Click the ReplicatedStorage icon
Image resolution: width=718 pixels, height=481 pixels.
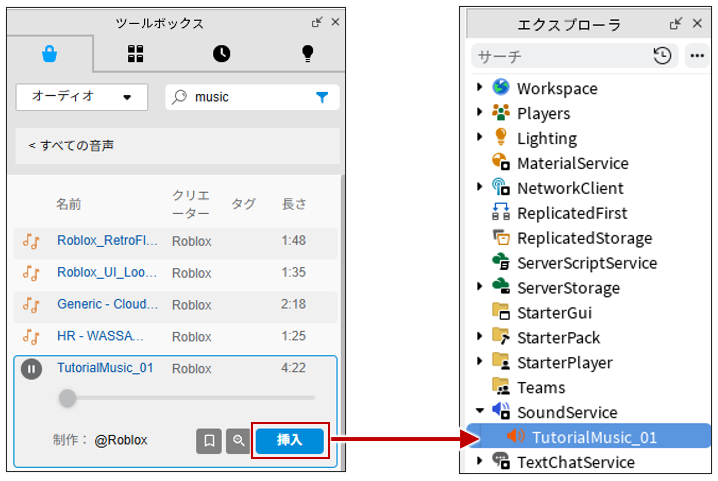(500, 237)
